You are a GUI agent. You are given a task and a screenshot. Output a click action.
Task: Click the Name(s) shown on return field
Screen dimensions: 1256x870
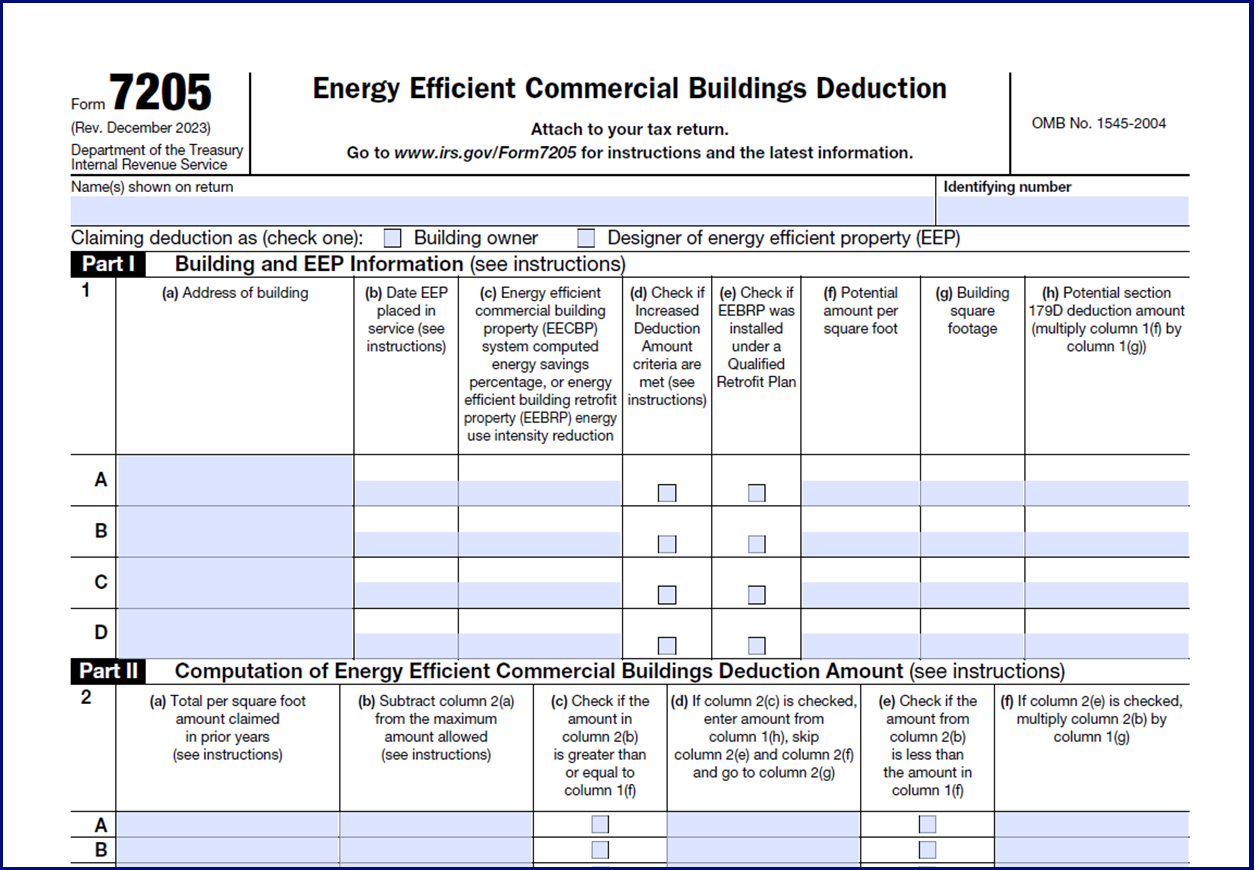pyautogui.click(x=502, y=211)
